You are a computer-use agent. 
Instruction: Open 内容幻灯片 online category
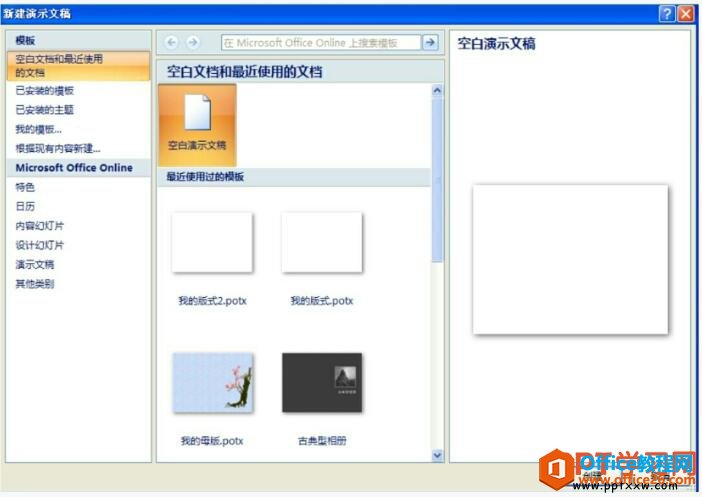[x=39, y=226]
